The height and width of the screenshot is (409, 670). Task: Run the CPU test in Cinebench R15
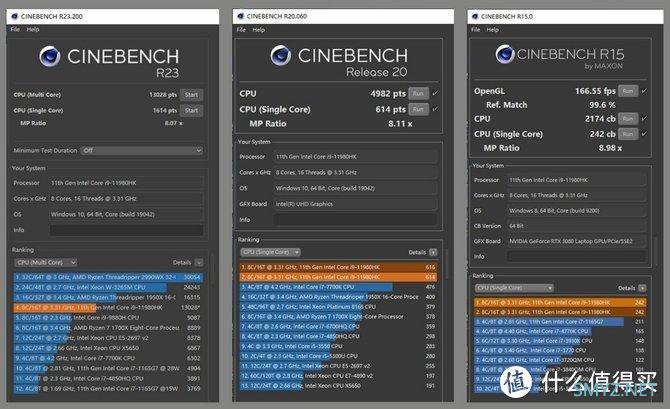point(628,119)
